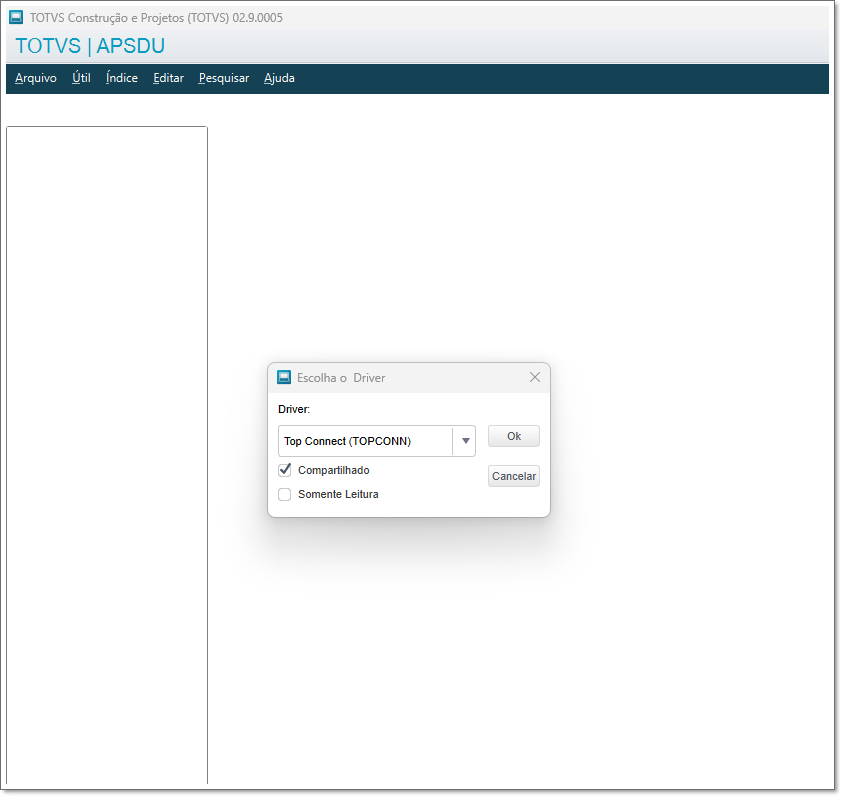Open the Índice menu
841x796 pixels.
click(122, 78)
